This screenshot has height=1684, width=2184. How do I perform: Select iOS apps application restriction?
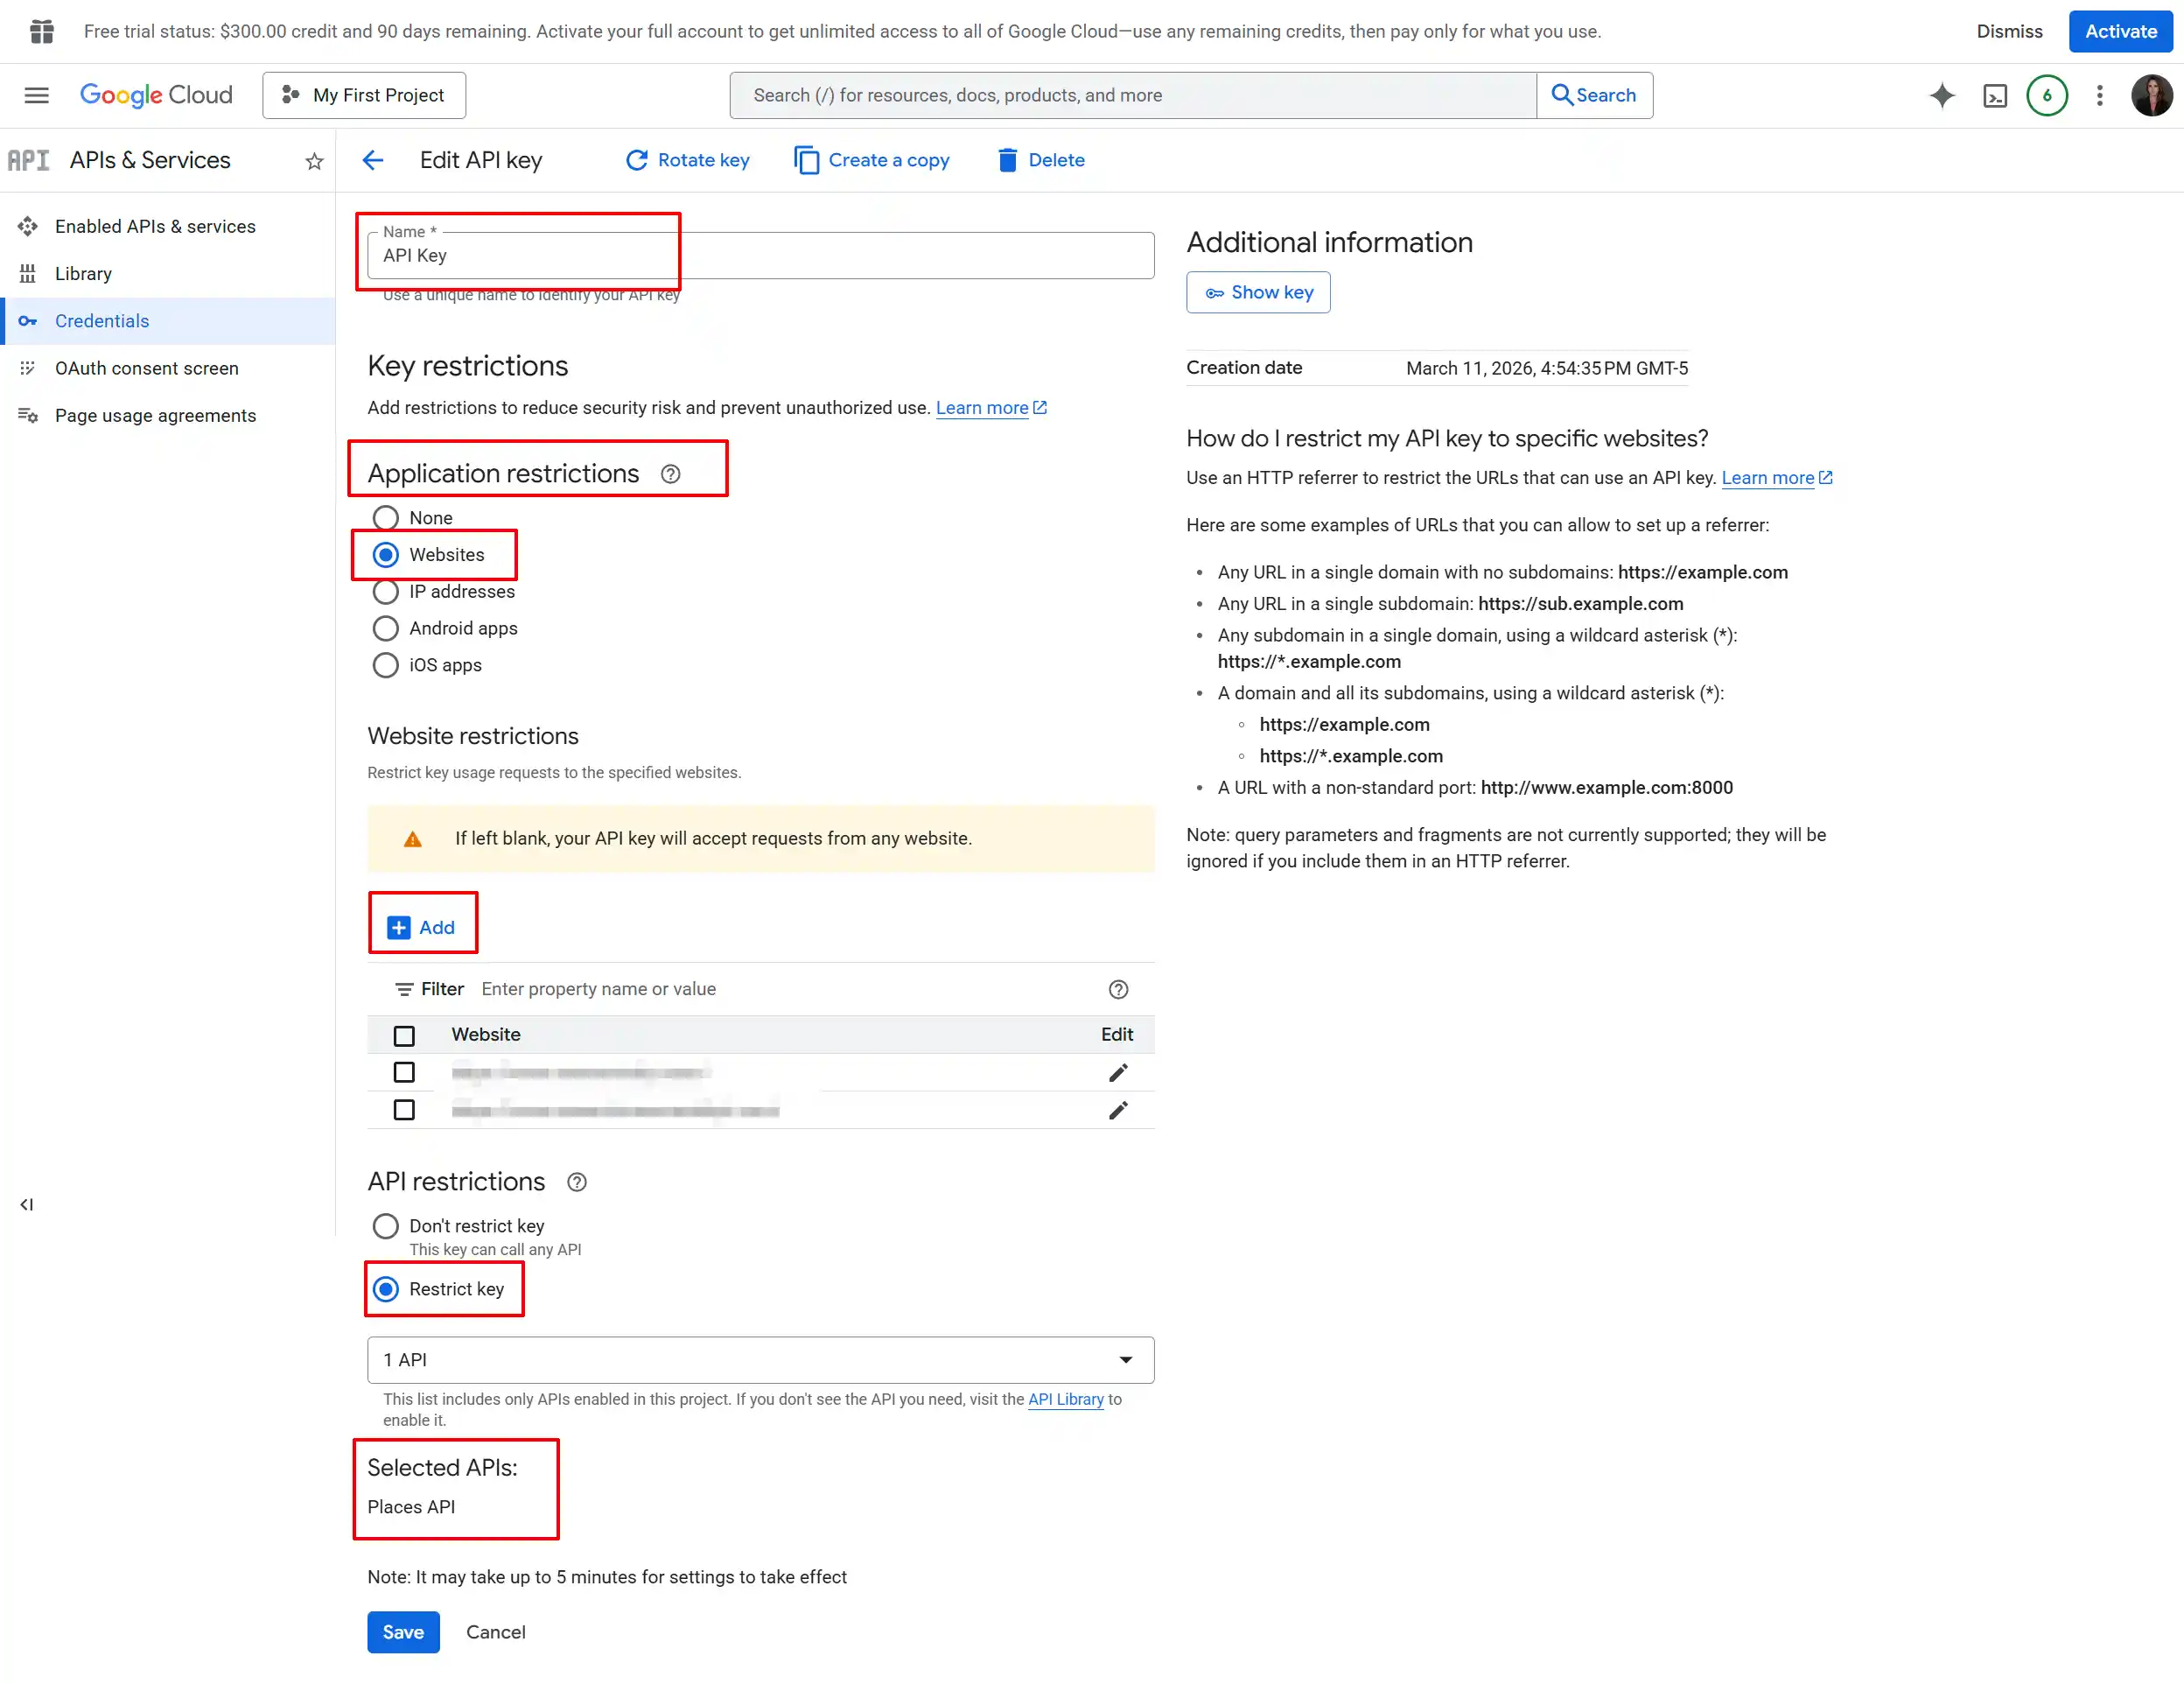click(385, 665)
